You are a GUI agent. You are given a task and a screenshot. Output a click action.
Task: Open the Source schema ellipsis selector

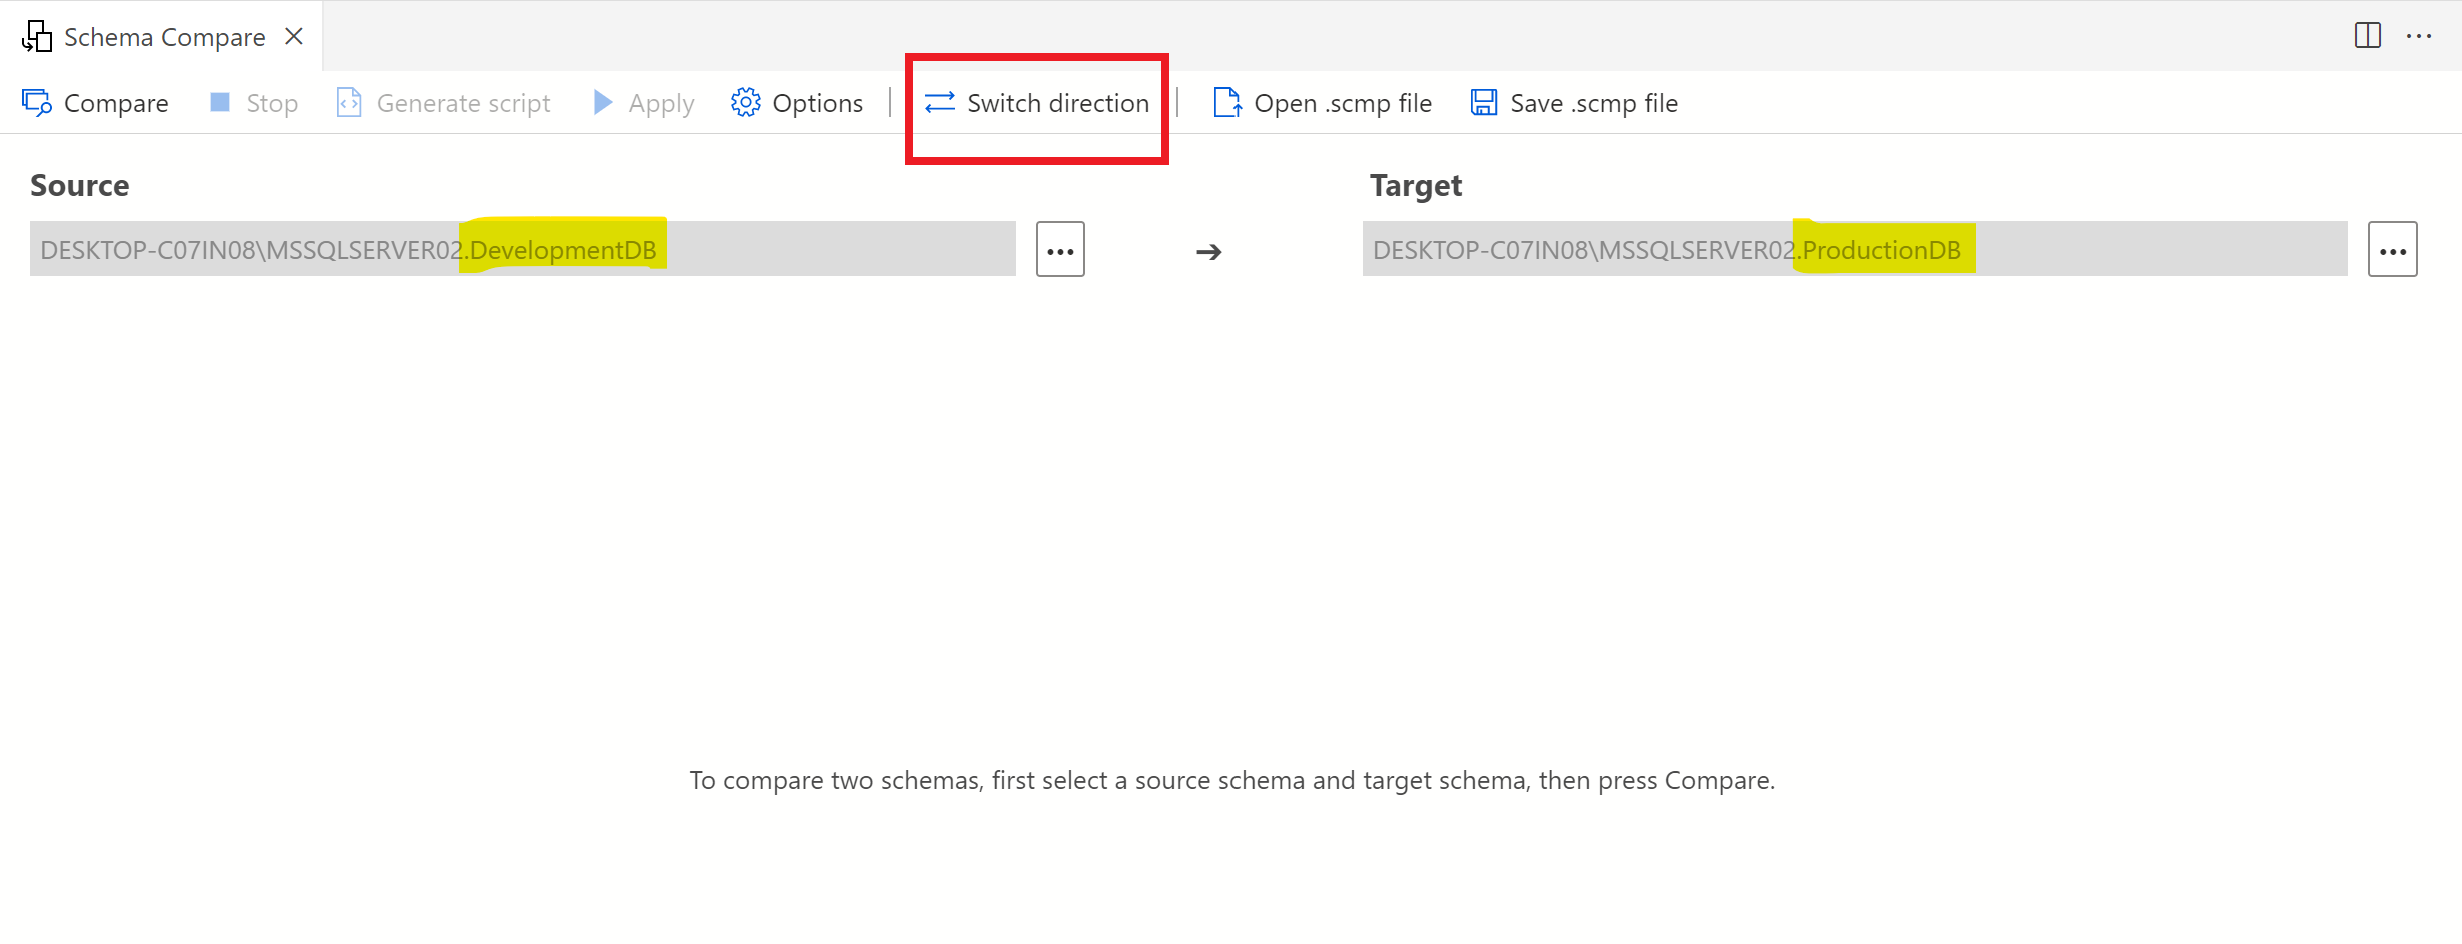[x=1060, y=249]
